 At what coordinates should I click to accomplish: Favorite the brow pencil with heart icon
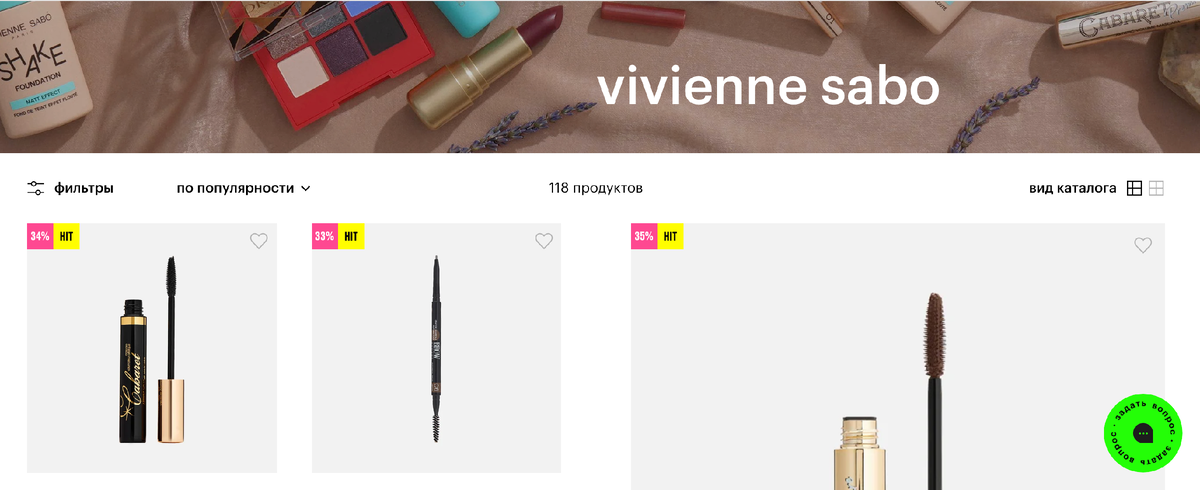coord(544,241)
